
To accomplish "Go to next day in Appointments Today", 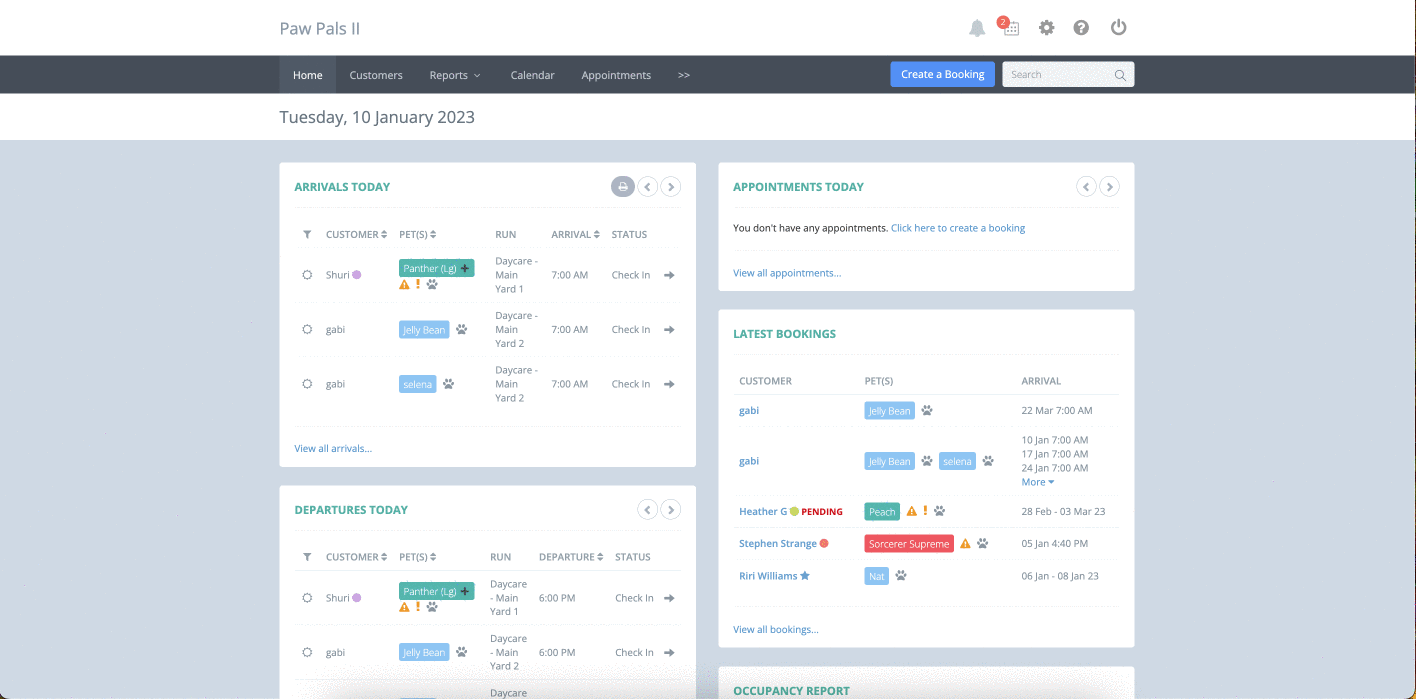I will [x=1110, y=187].
